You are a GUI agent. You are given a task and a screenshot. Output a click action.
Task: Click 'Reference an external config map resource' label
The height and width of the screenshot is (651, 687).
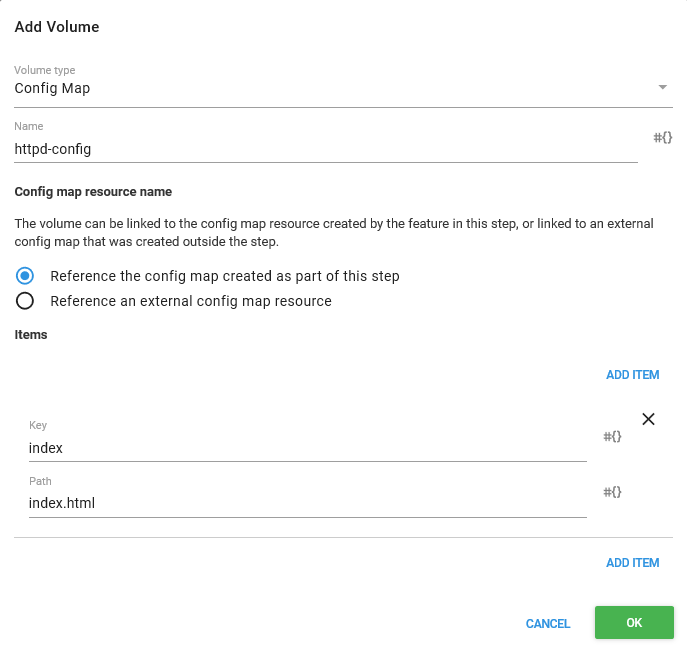coord(190,301)
